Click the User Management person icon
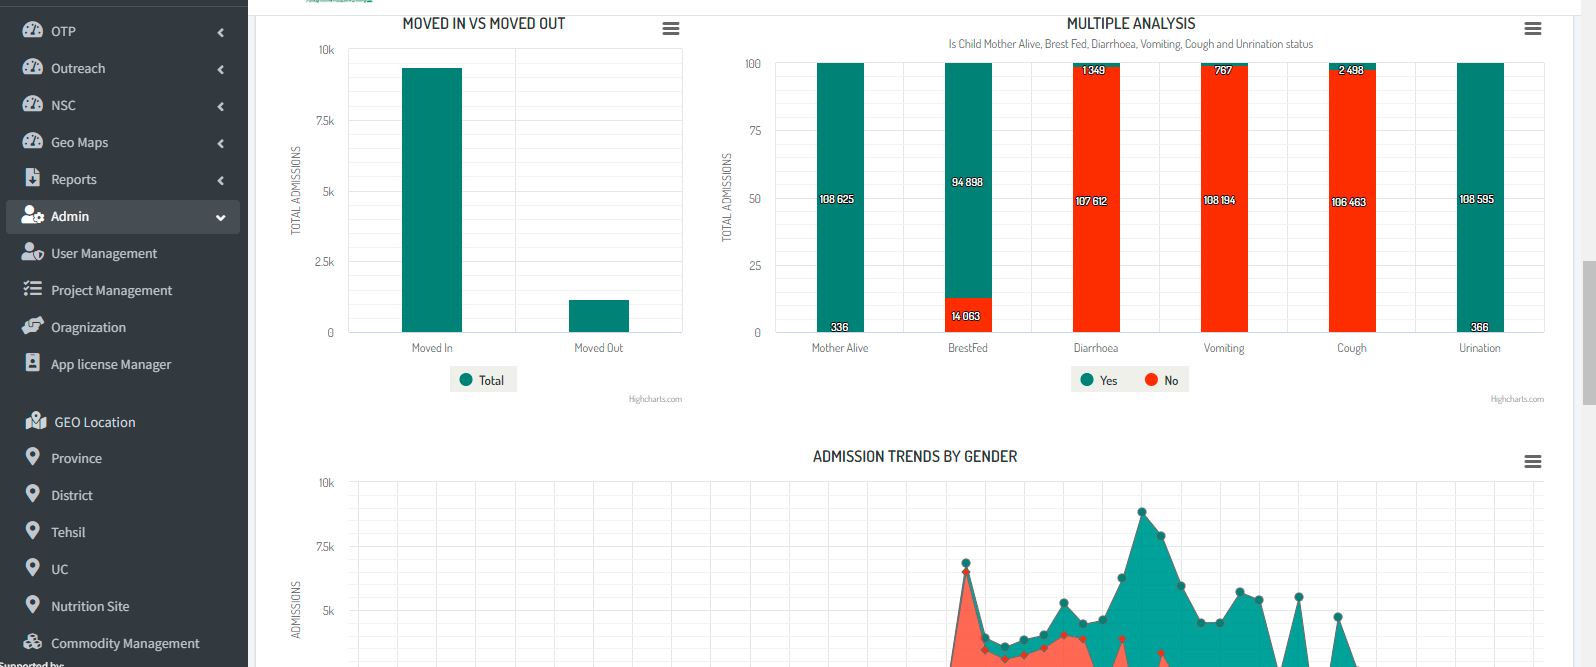This screenshot has width=1596, height=667. pos(32,252)
